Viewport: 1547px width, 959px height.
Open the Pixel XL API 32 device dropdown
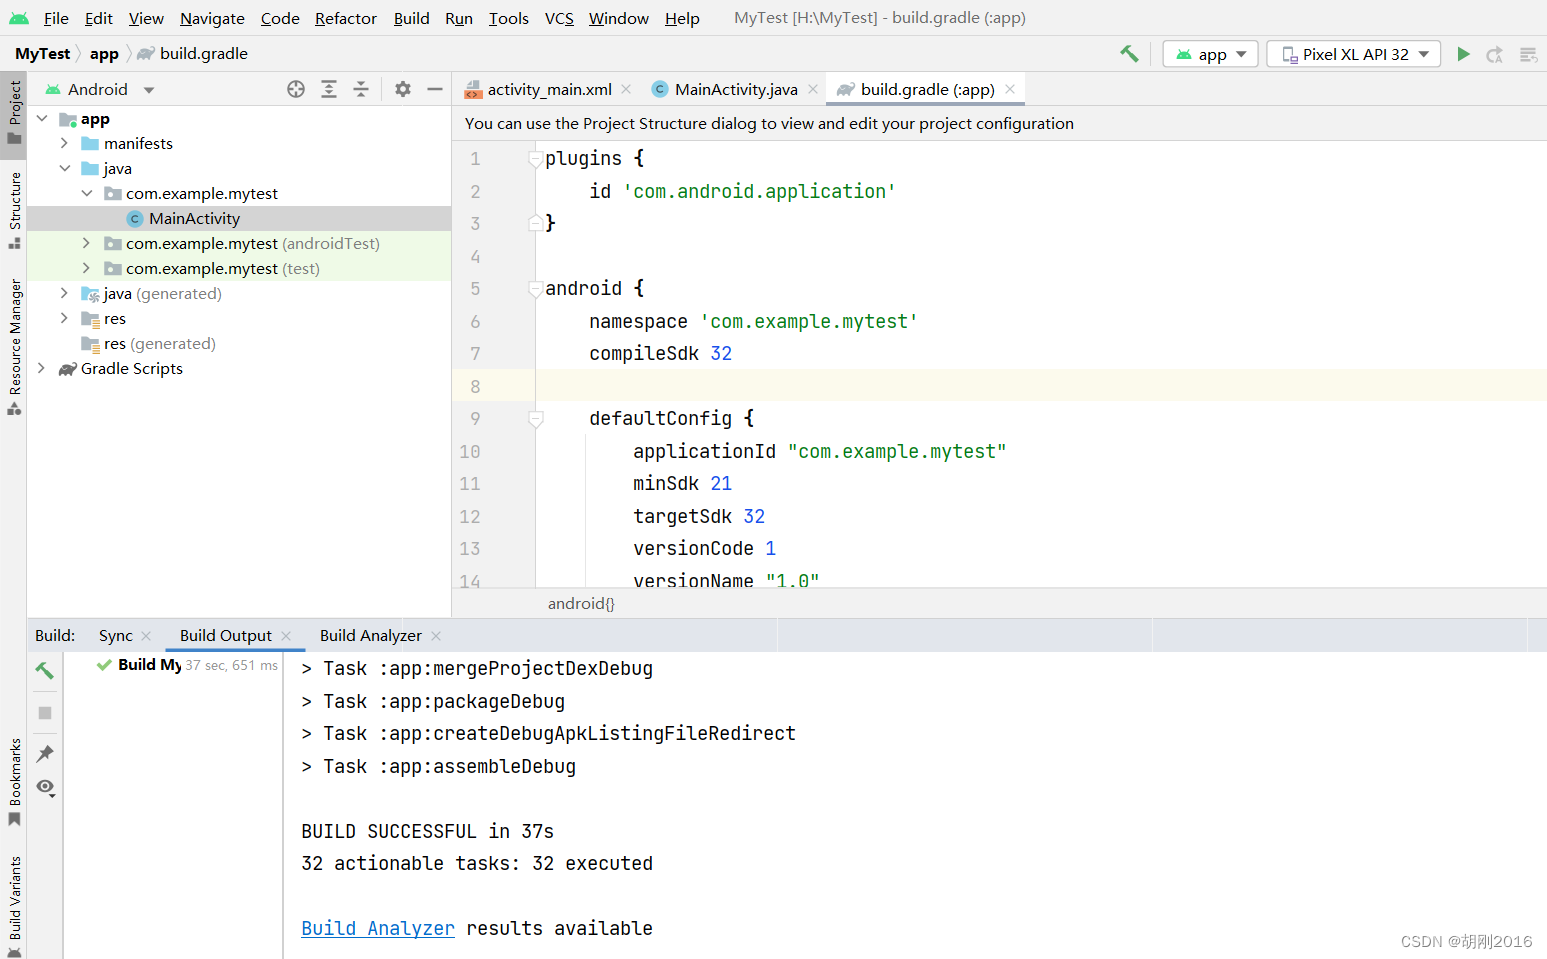tap(1353, 54)
